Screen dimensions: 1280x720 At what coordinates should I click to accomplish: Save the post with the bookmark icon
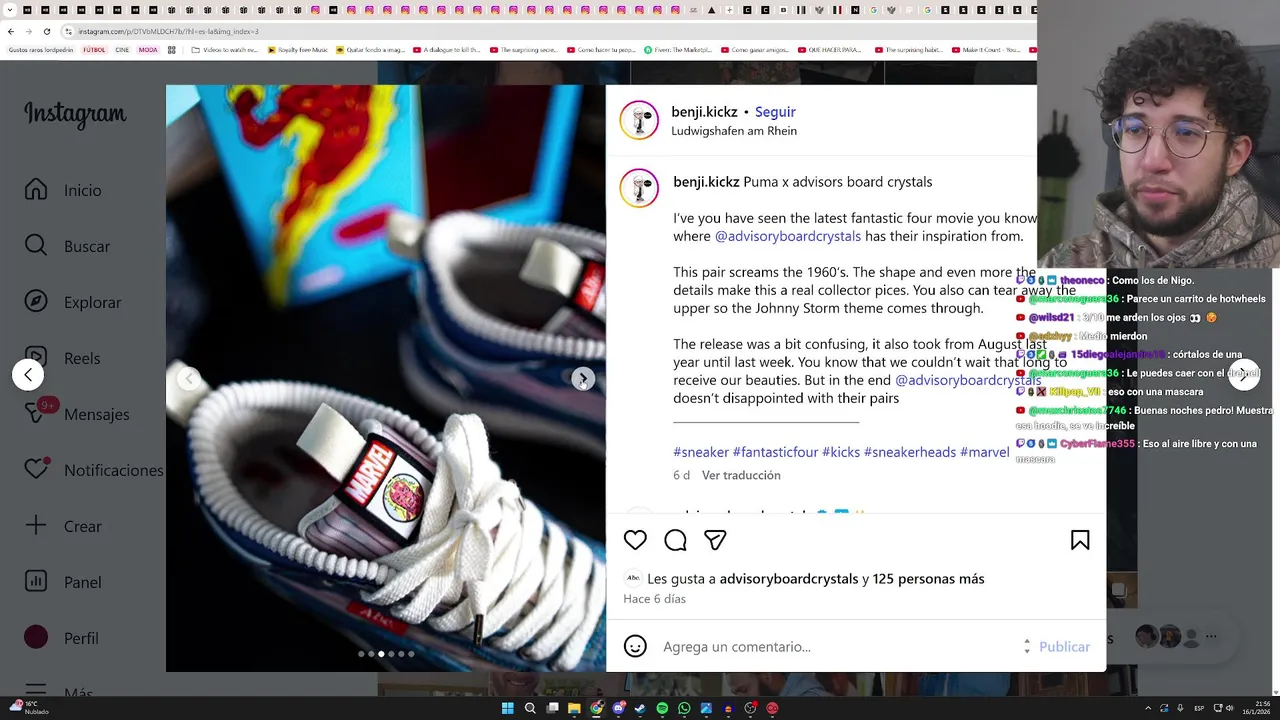pos(1080,540)
